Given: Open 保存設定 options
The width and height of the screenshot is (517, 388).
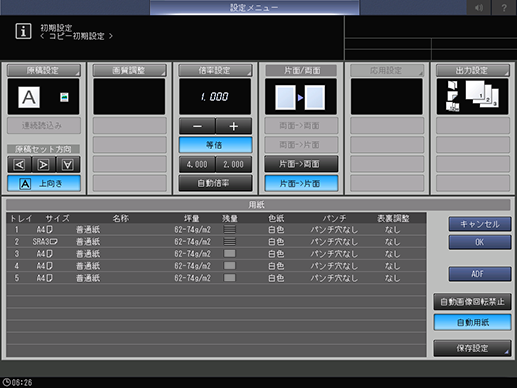Looking at the screenshot, I should point(472,348).
